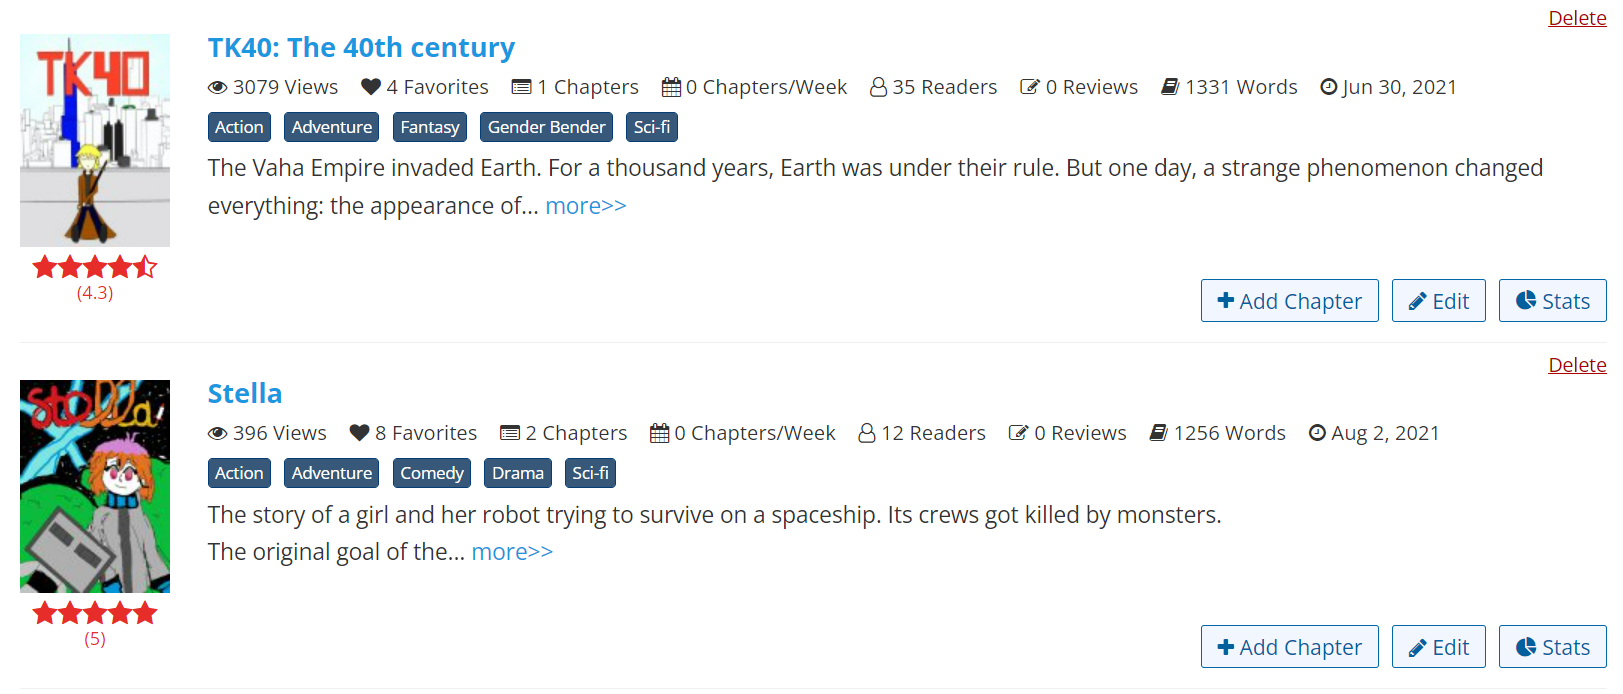
Task: Click the readers person icon for TK40
Action: tap(878, 88)
